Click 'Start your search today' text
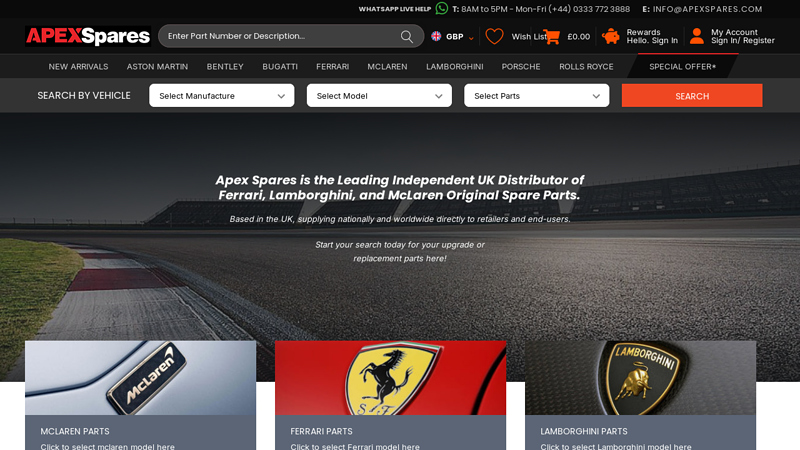The width and height of the screenshot is (800, 450). [x=399, y=252]
